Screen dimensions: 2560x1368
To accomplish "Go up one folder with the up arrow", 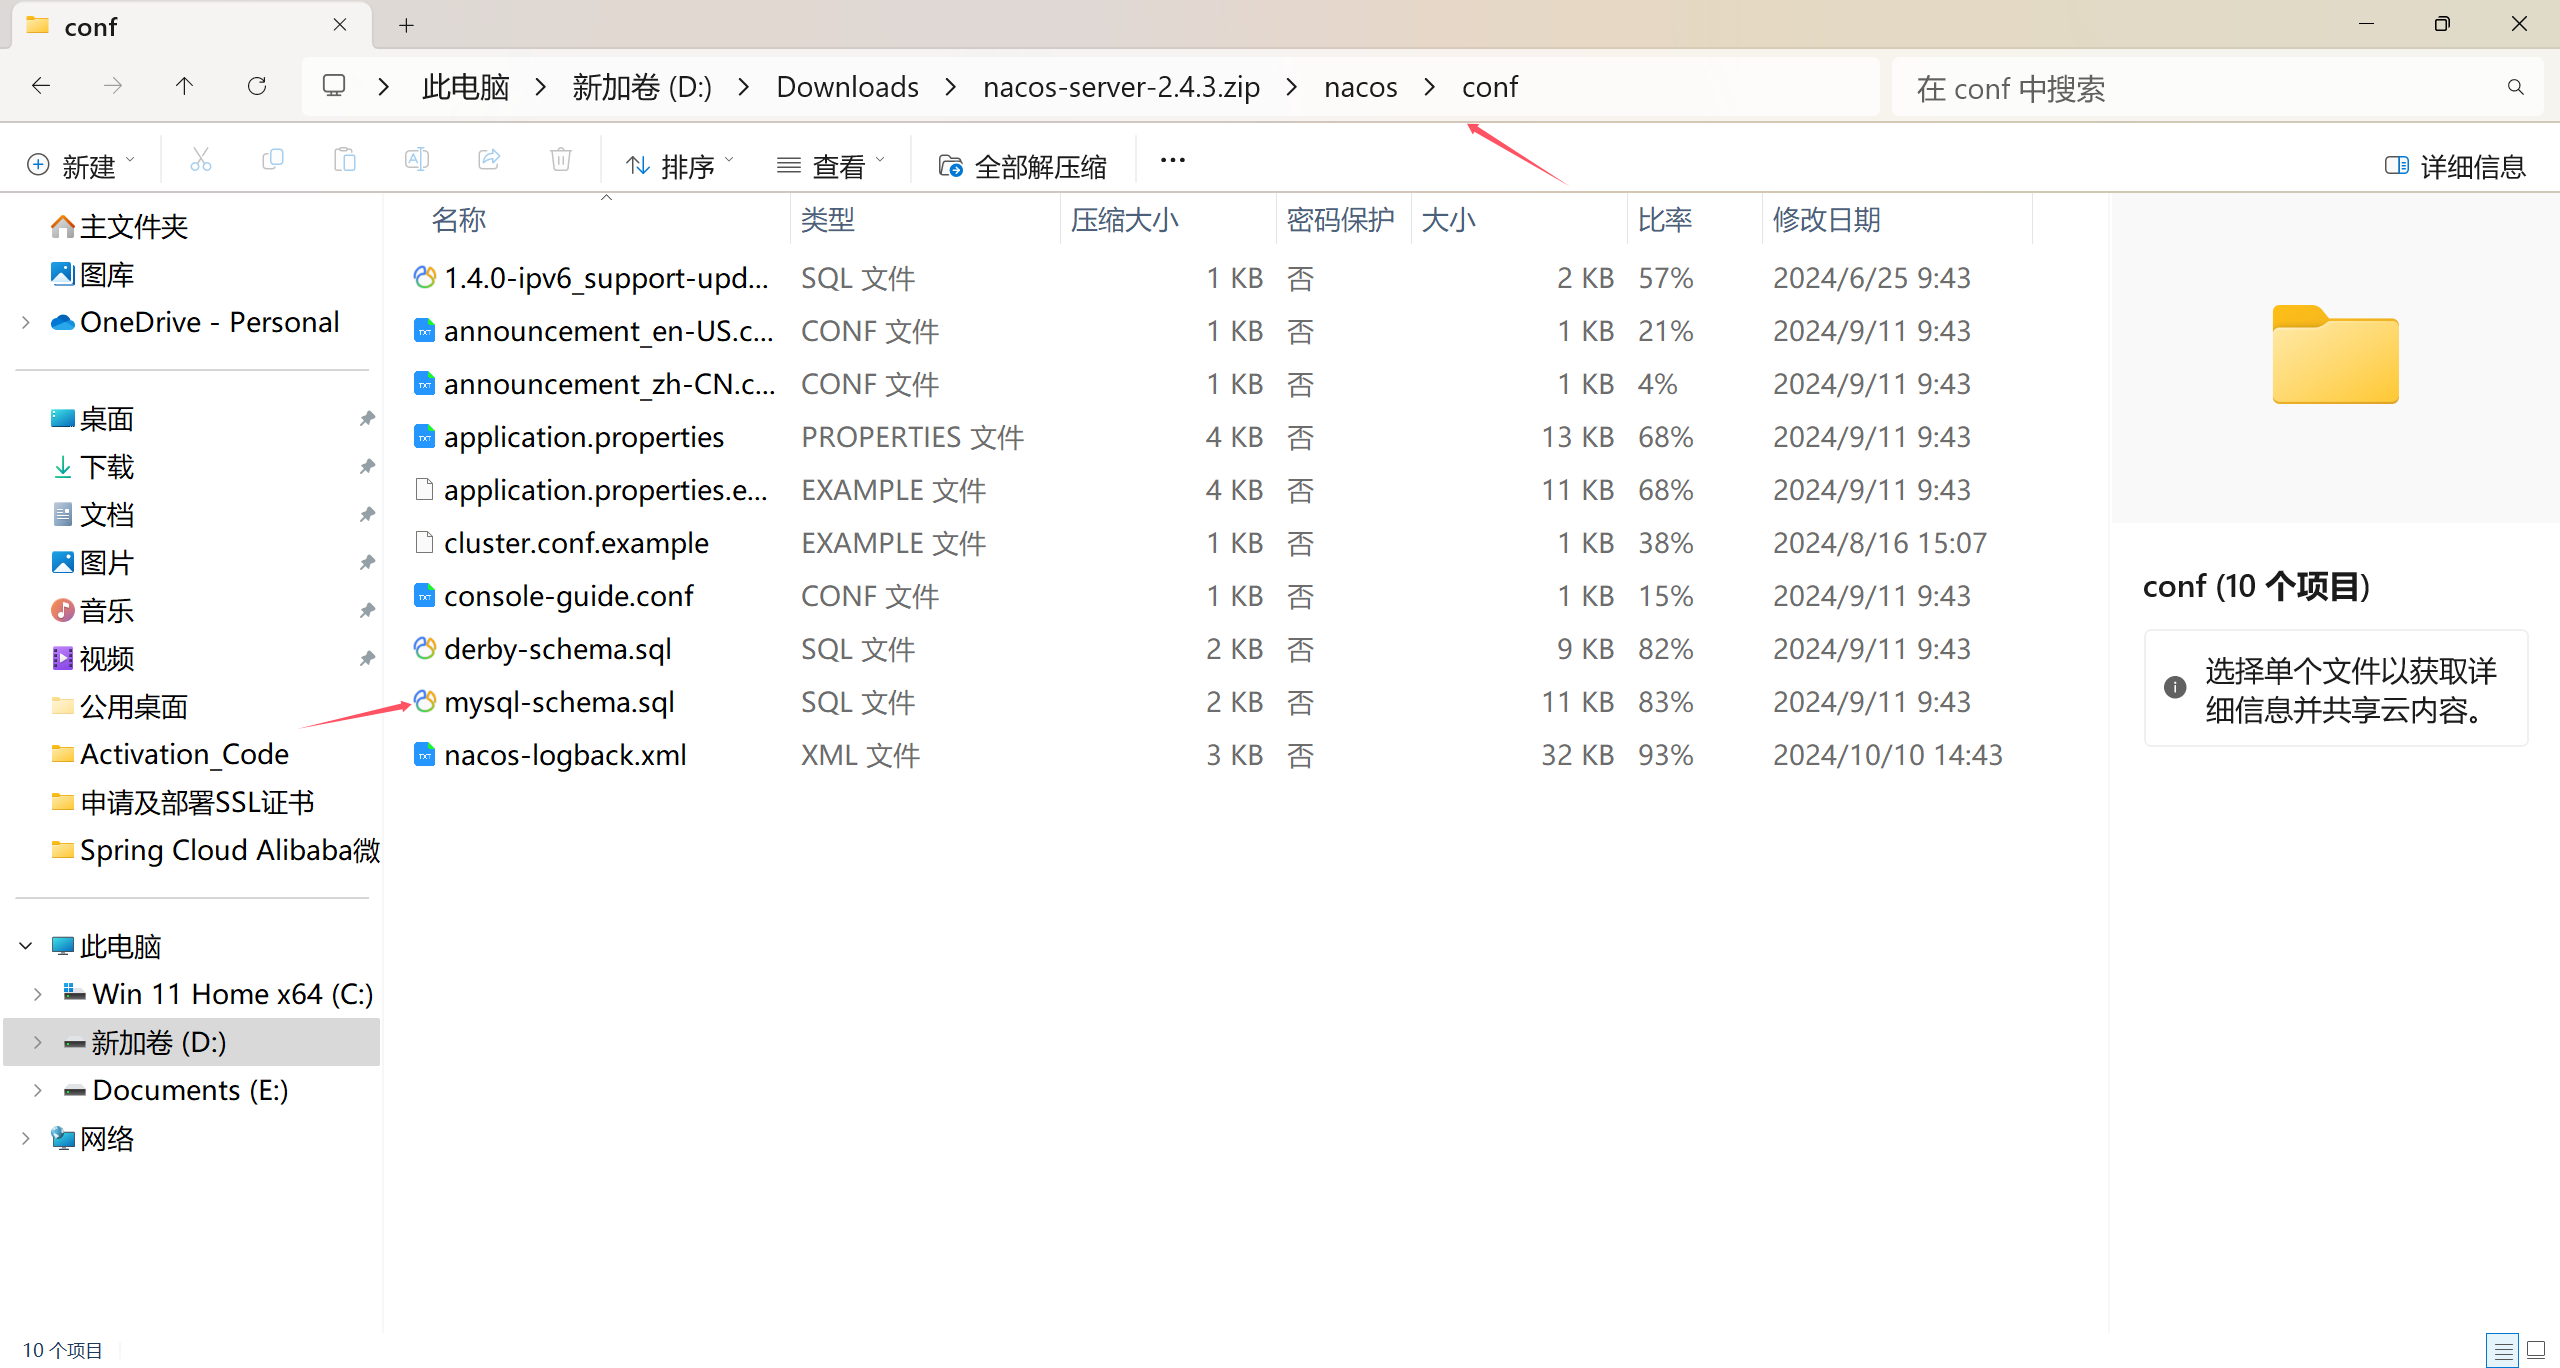I will (184, 87).
